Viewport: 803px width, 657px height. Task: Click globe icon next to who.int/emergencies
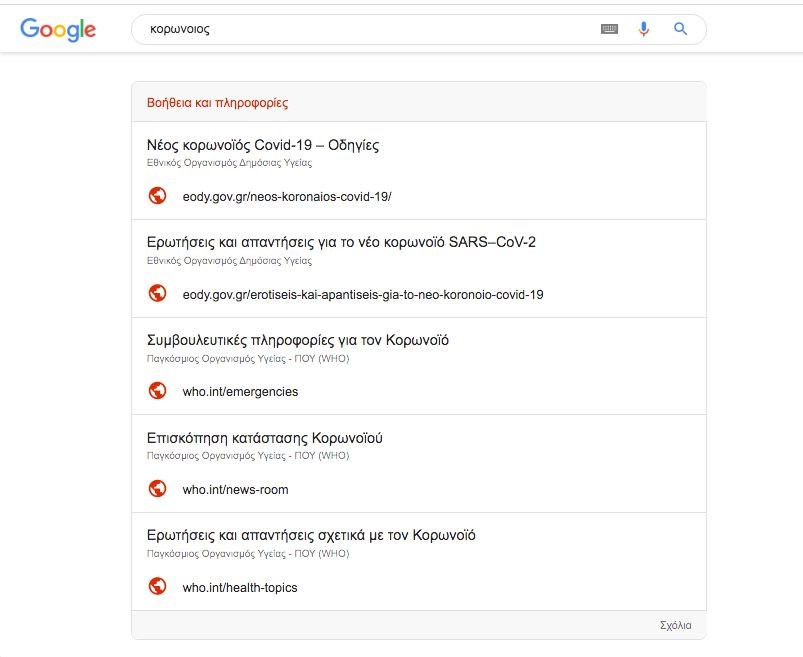pyautogui.click(x=157, y=391)
